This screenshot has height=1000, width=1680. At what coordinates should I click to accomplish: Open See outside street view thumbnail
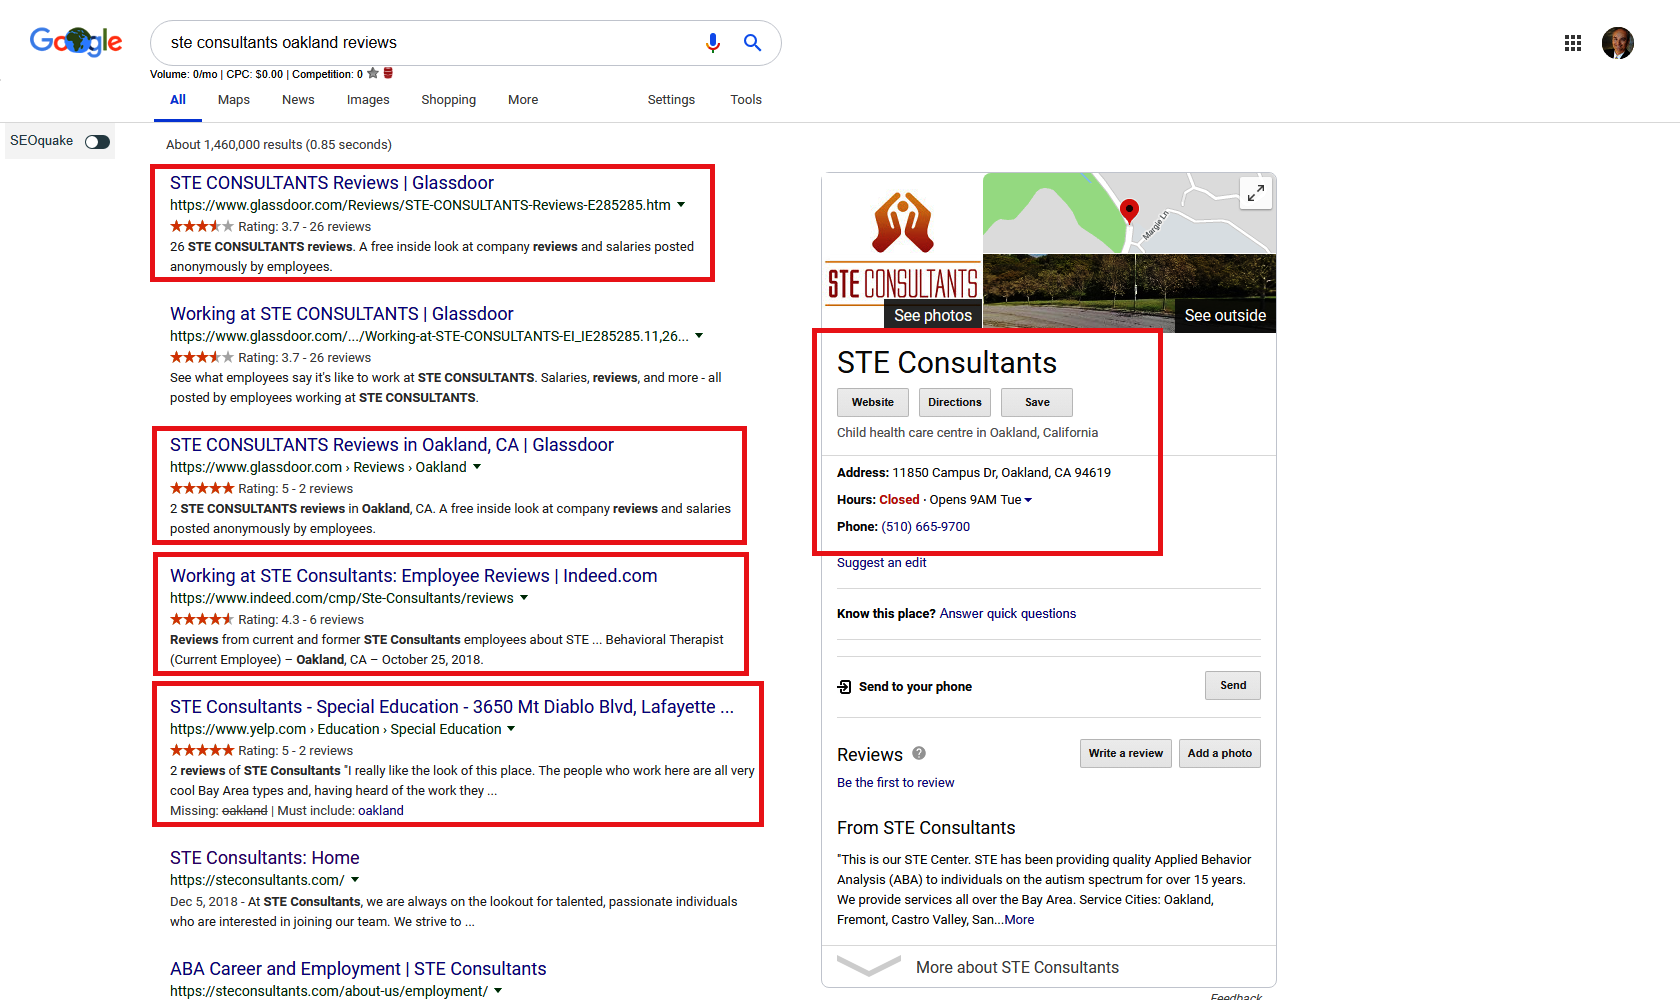1129,291
